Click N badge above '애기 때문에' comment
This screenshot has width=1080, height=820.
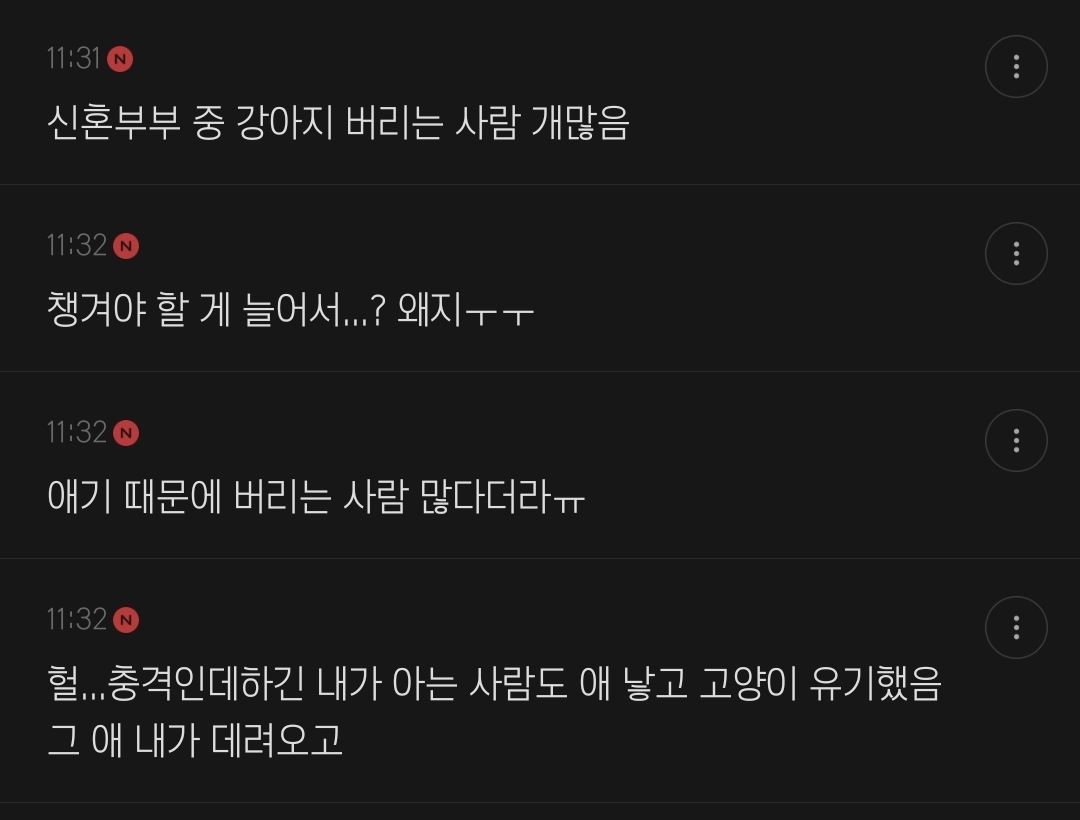125,433
